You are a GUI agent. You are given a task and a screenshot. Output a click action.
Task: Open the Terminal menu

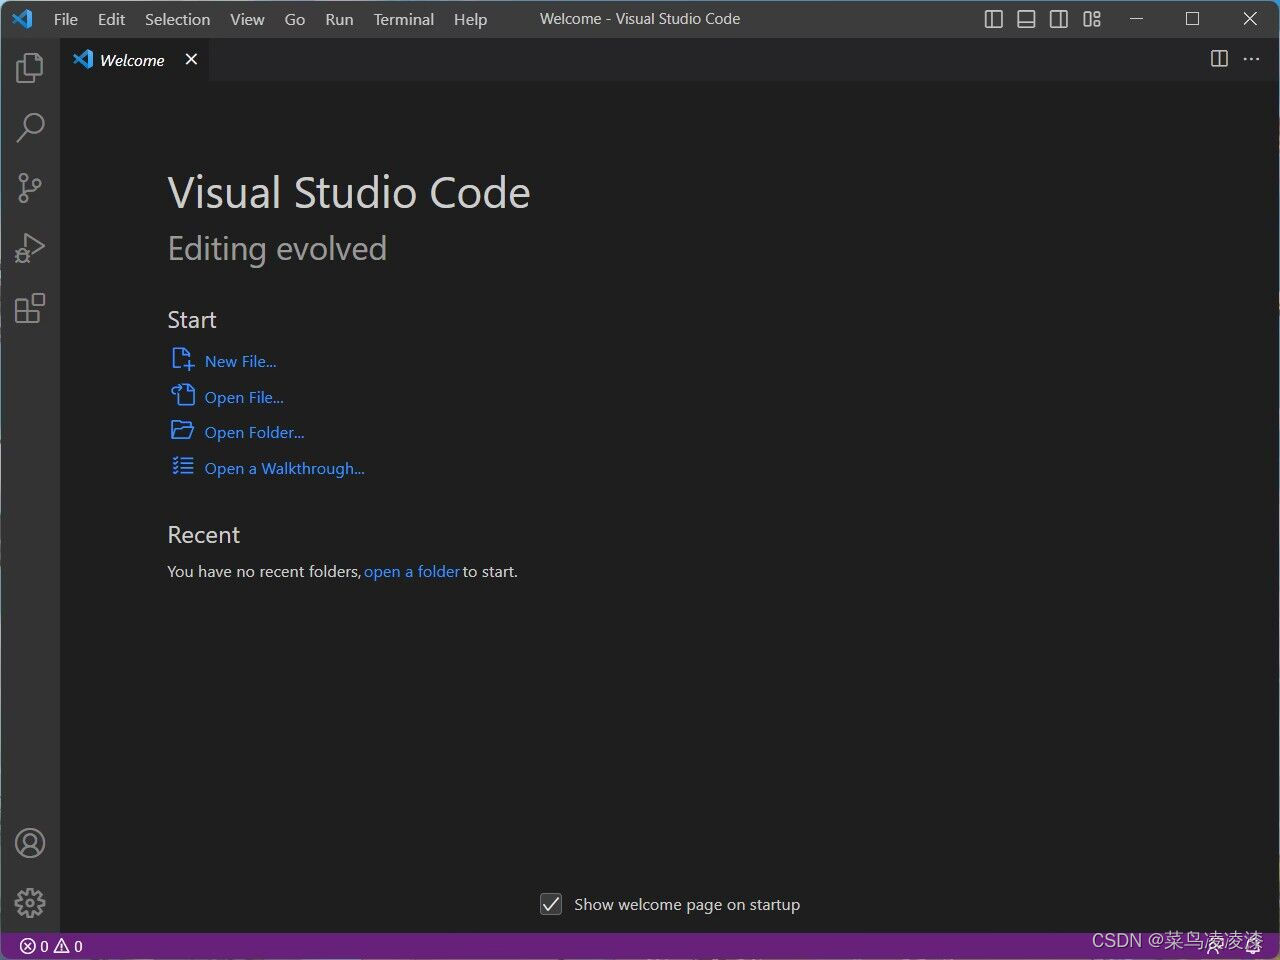404,19
